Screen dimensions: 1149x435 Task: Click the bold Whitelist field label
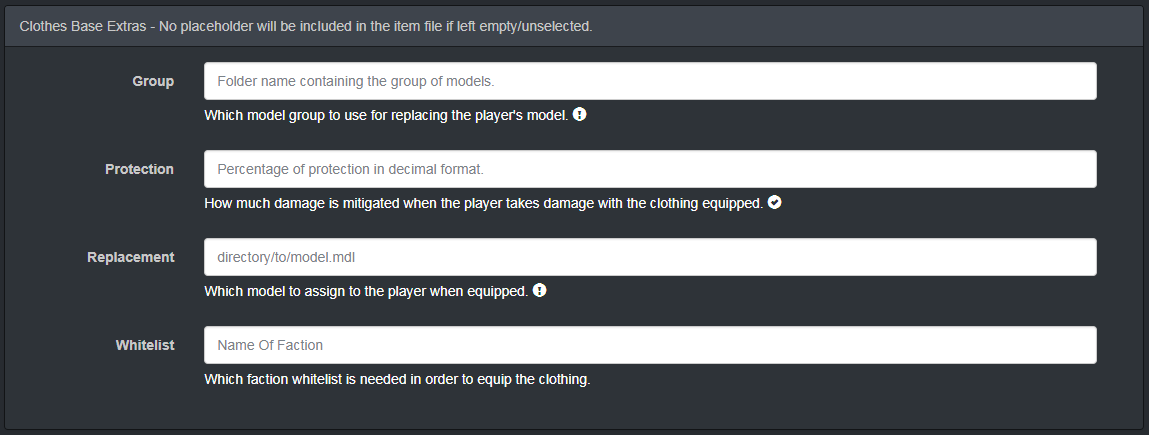144,345
